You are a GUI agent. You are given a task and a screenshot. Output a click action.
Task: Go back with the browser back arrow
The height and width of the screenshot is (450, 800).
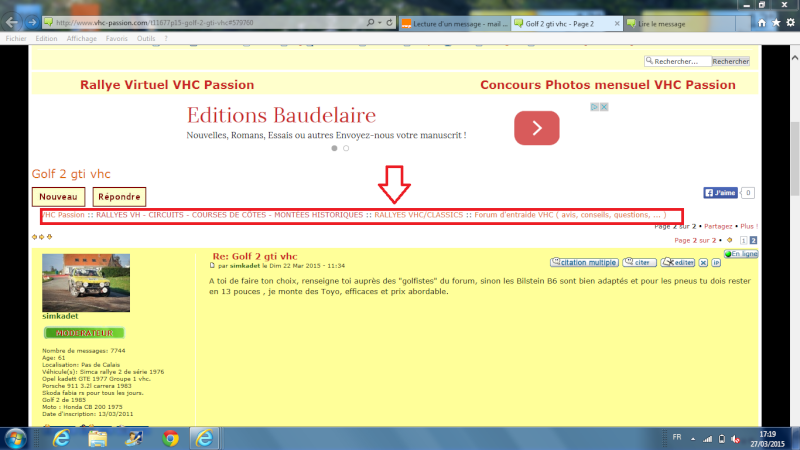[x=12, y=22]
